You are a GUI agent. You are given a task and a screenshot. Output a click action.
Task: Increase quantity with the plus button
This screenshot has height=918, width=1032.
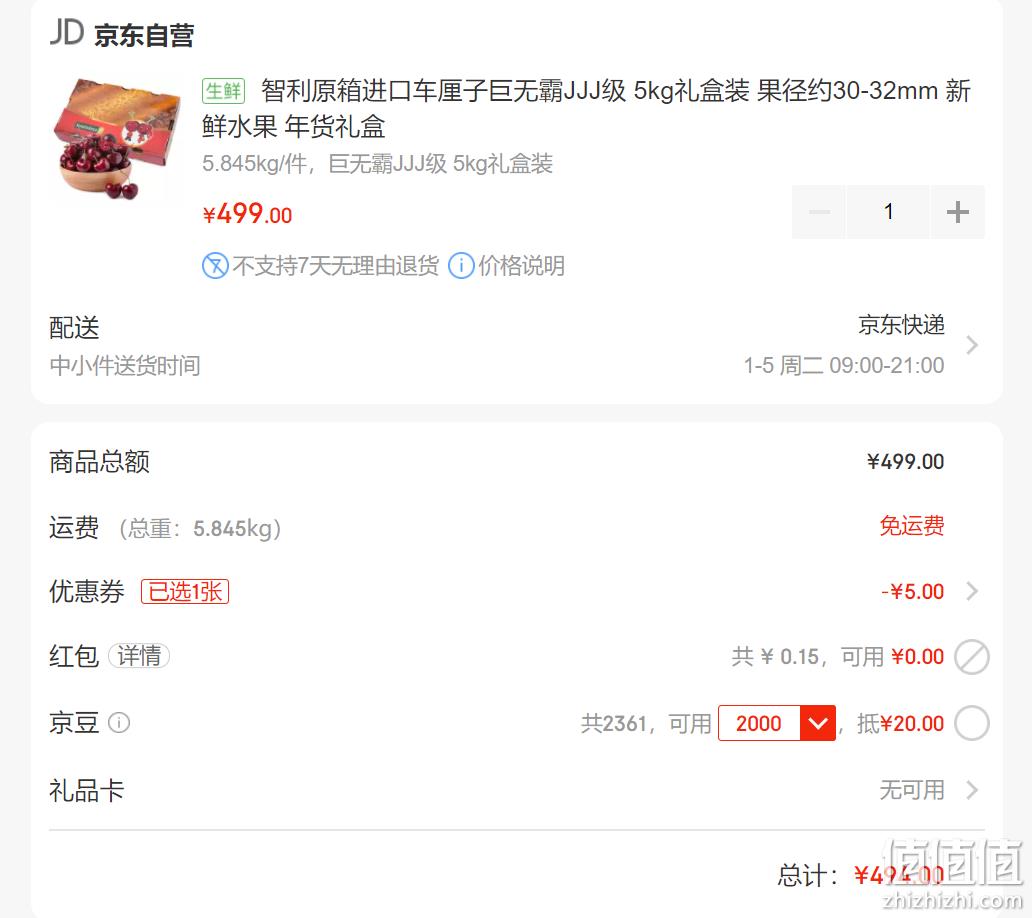(x=958, y=212)
